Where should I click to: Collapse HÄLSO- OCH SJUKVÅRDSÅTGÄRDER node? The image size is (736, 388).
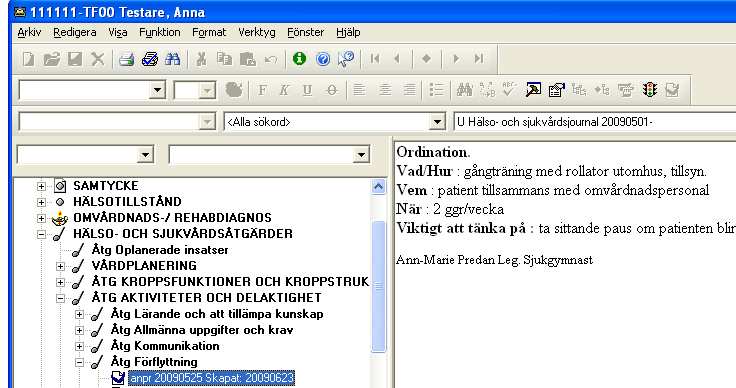[41, 234]
